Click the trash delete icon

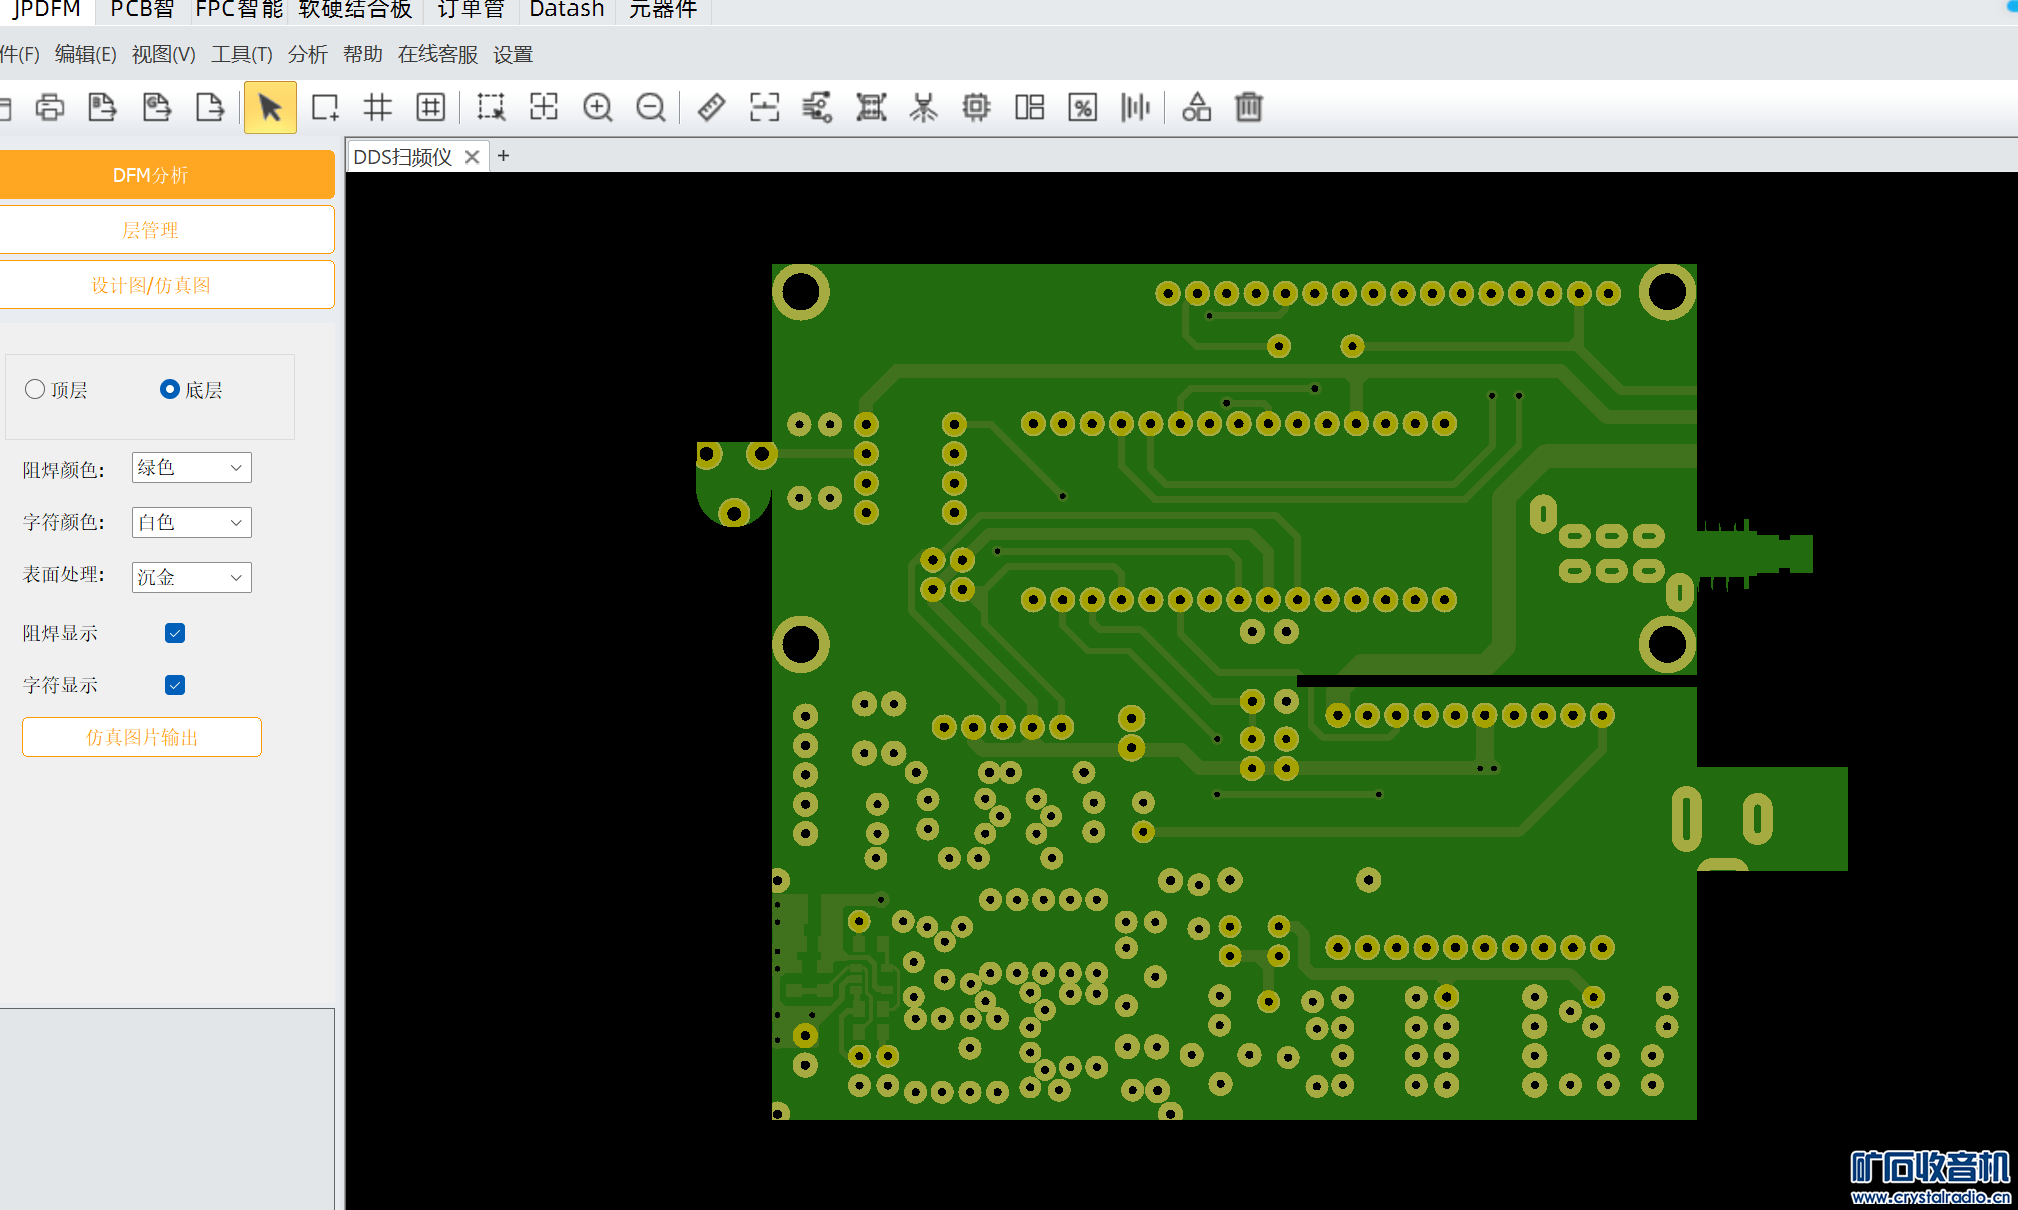(x=1249, y=107)
